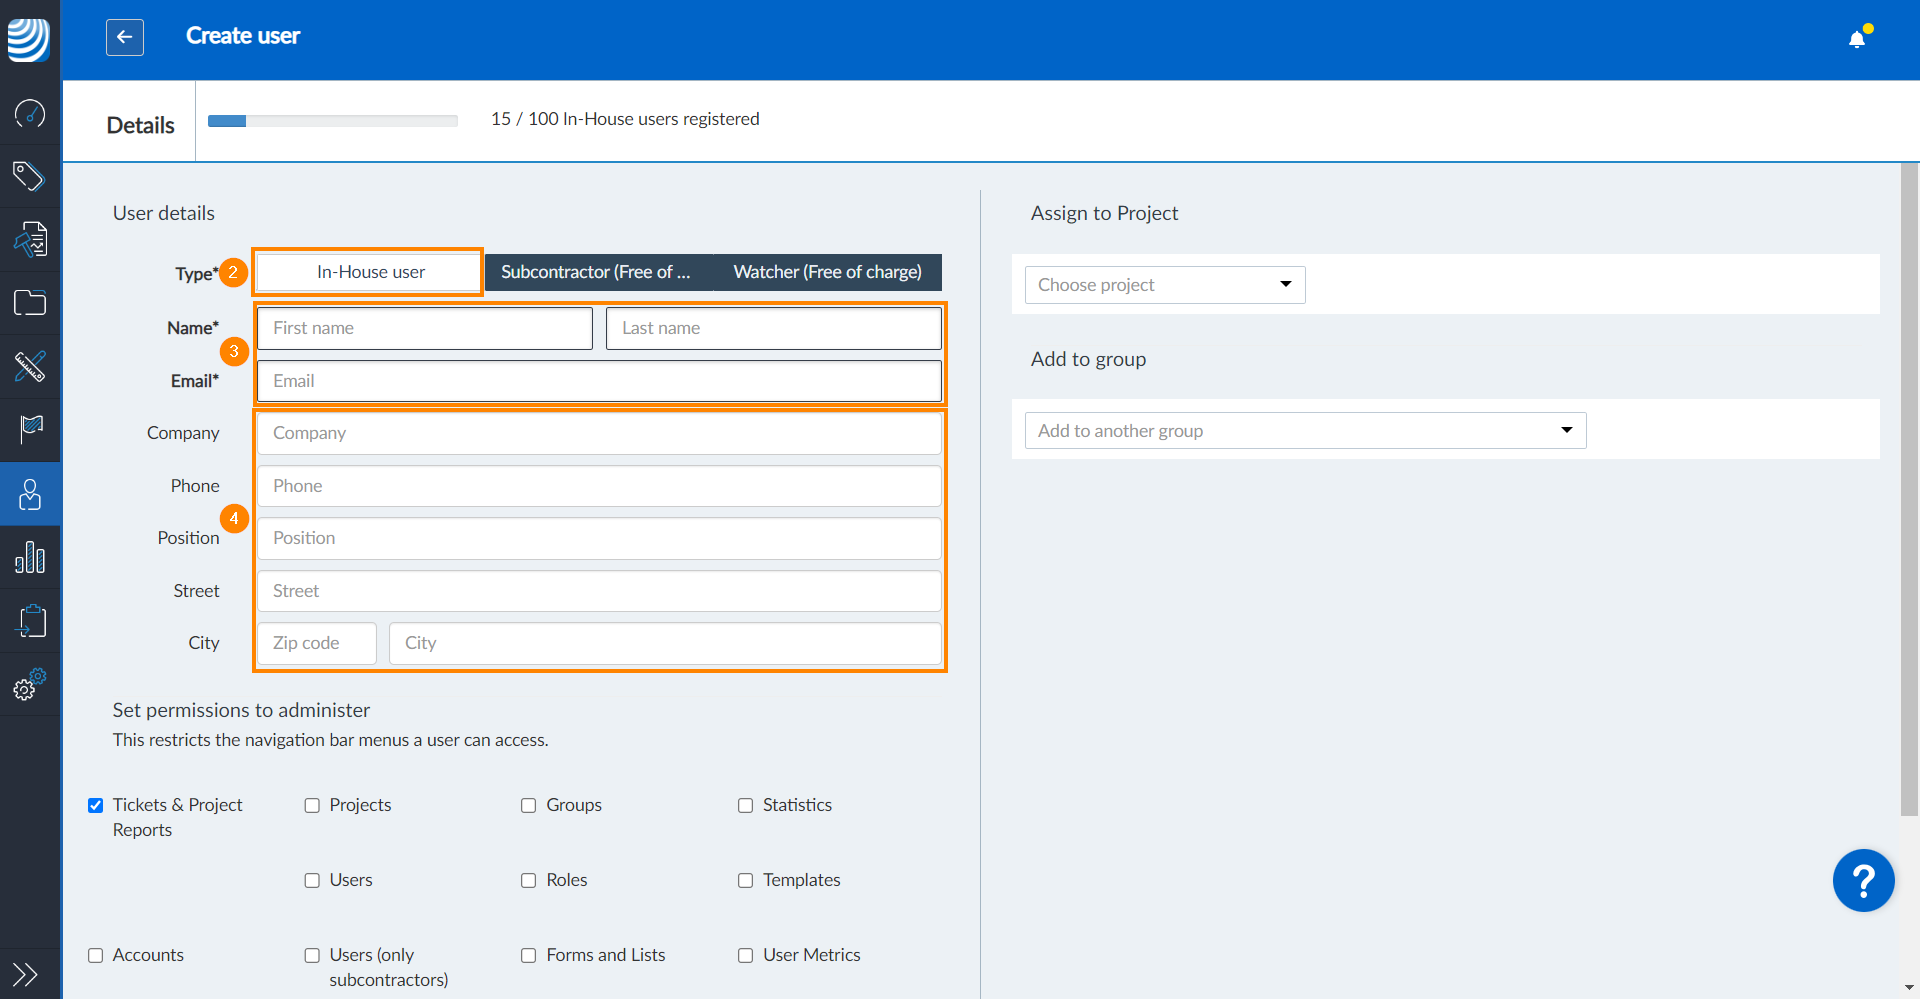Open the settings gears icon in sidebar
The height and width of the screenshot is (999, 1920).
30,685
